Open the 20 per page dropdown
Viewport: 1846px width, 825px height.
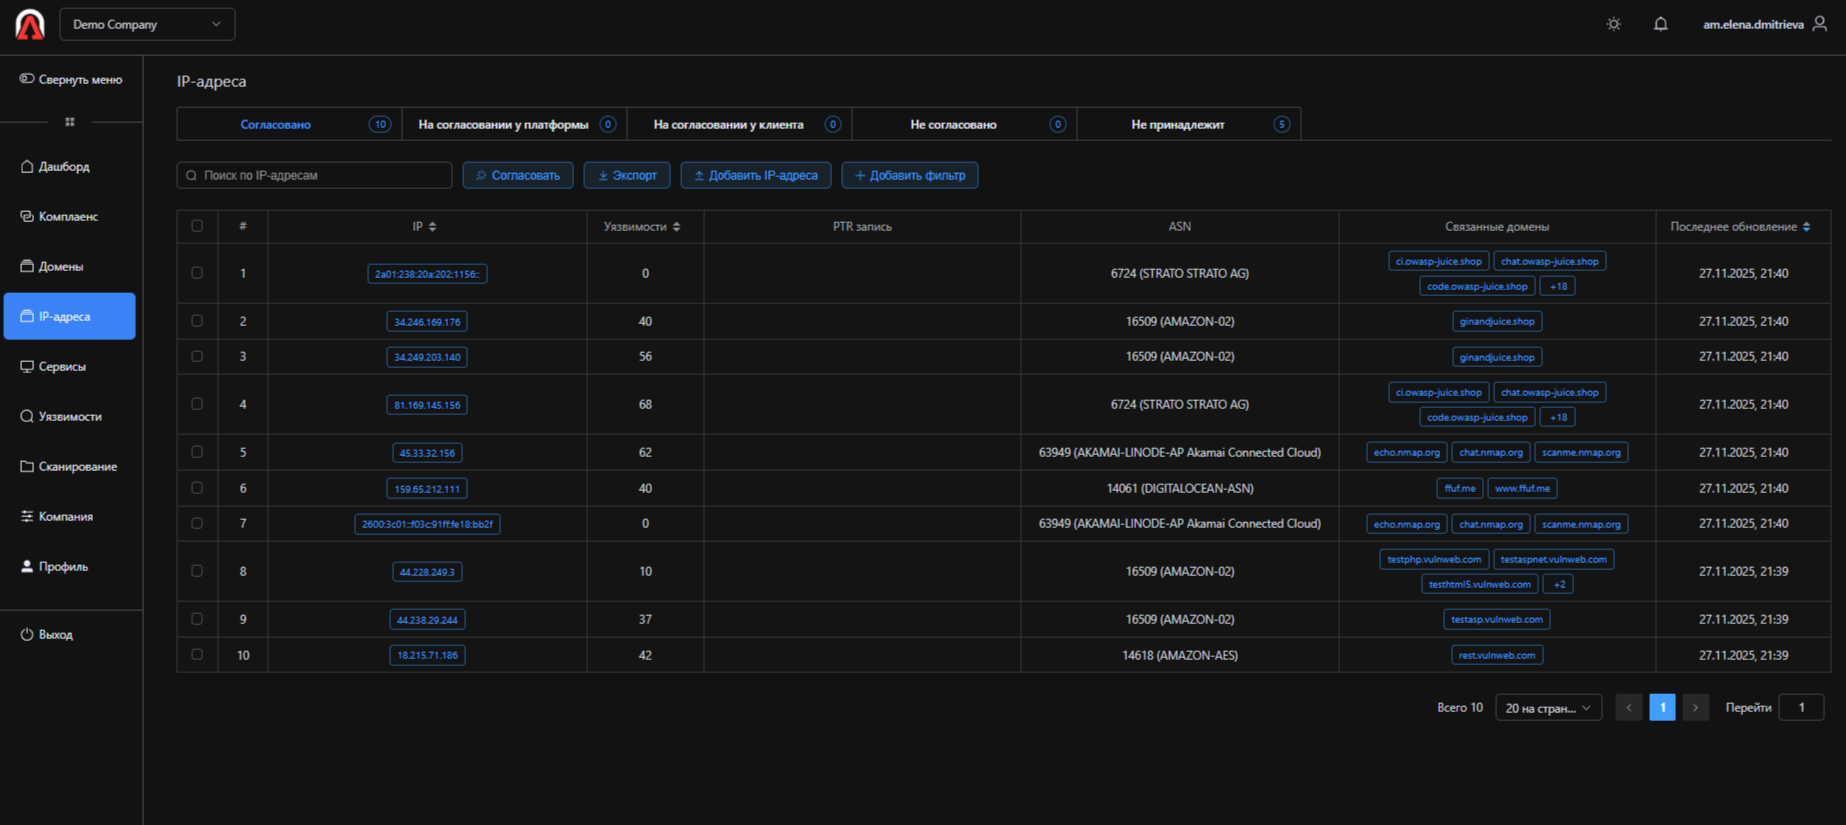coord(1548,708)
